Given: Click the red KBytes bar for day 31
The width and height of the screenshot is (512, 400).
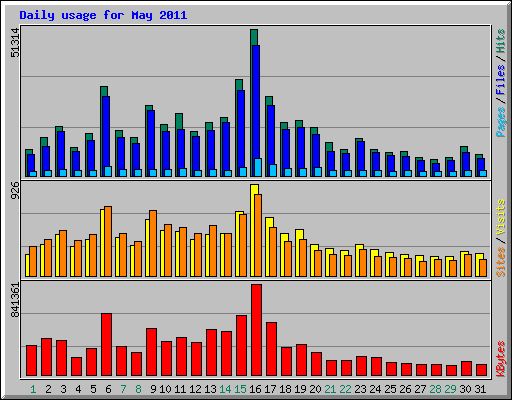Looking at the screenshot, I should coord(482,370).
